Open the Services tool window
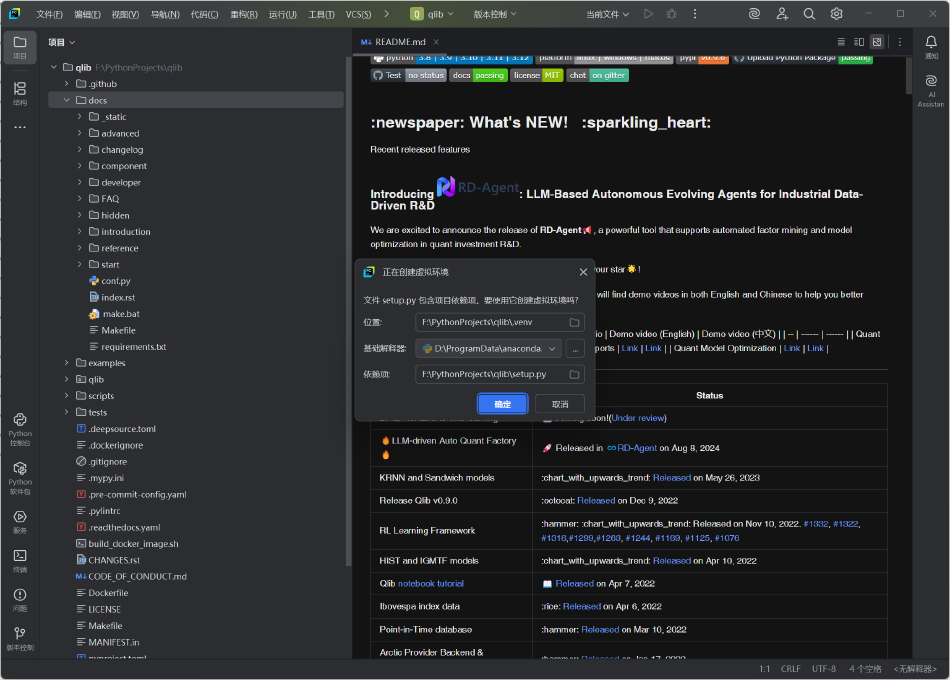The width and height of the screenshot is (950, 680). [x=20, y=521]
